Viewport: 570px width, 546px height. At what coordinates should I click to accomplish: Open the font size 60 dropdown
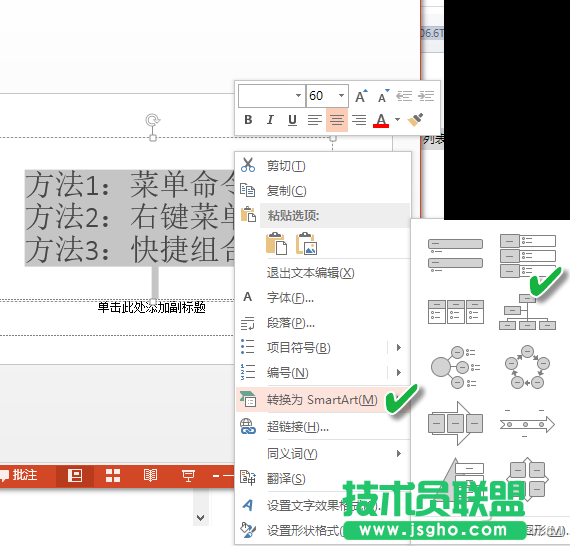click(x=341, y=96)
